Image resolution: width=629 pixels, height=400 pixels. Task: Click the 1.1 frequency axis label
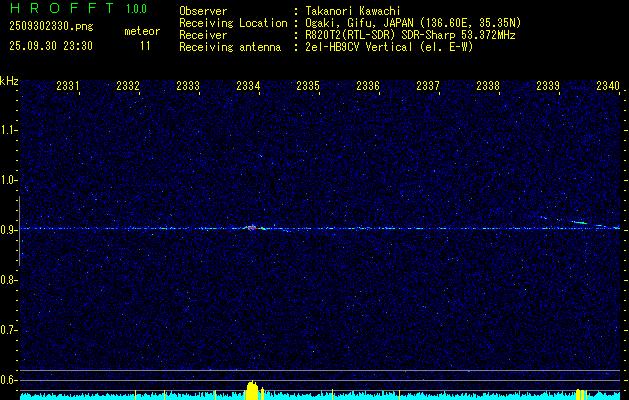click(9, 129)
